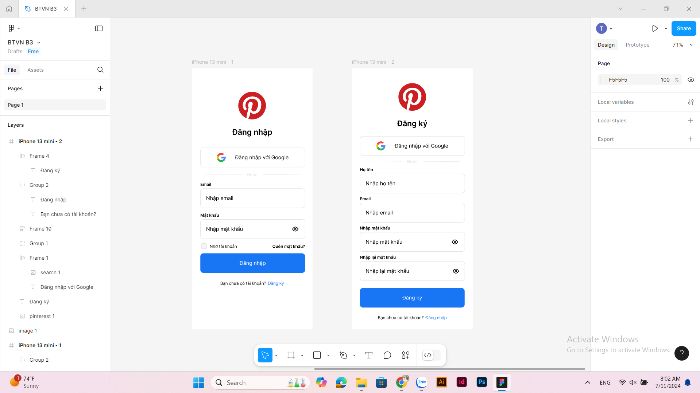700x393 pixels.
Task: Click the Quên mật khẩu link in login frame
Action: coord(288,247)
